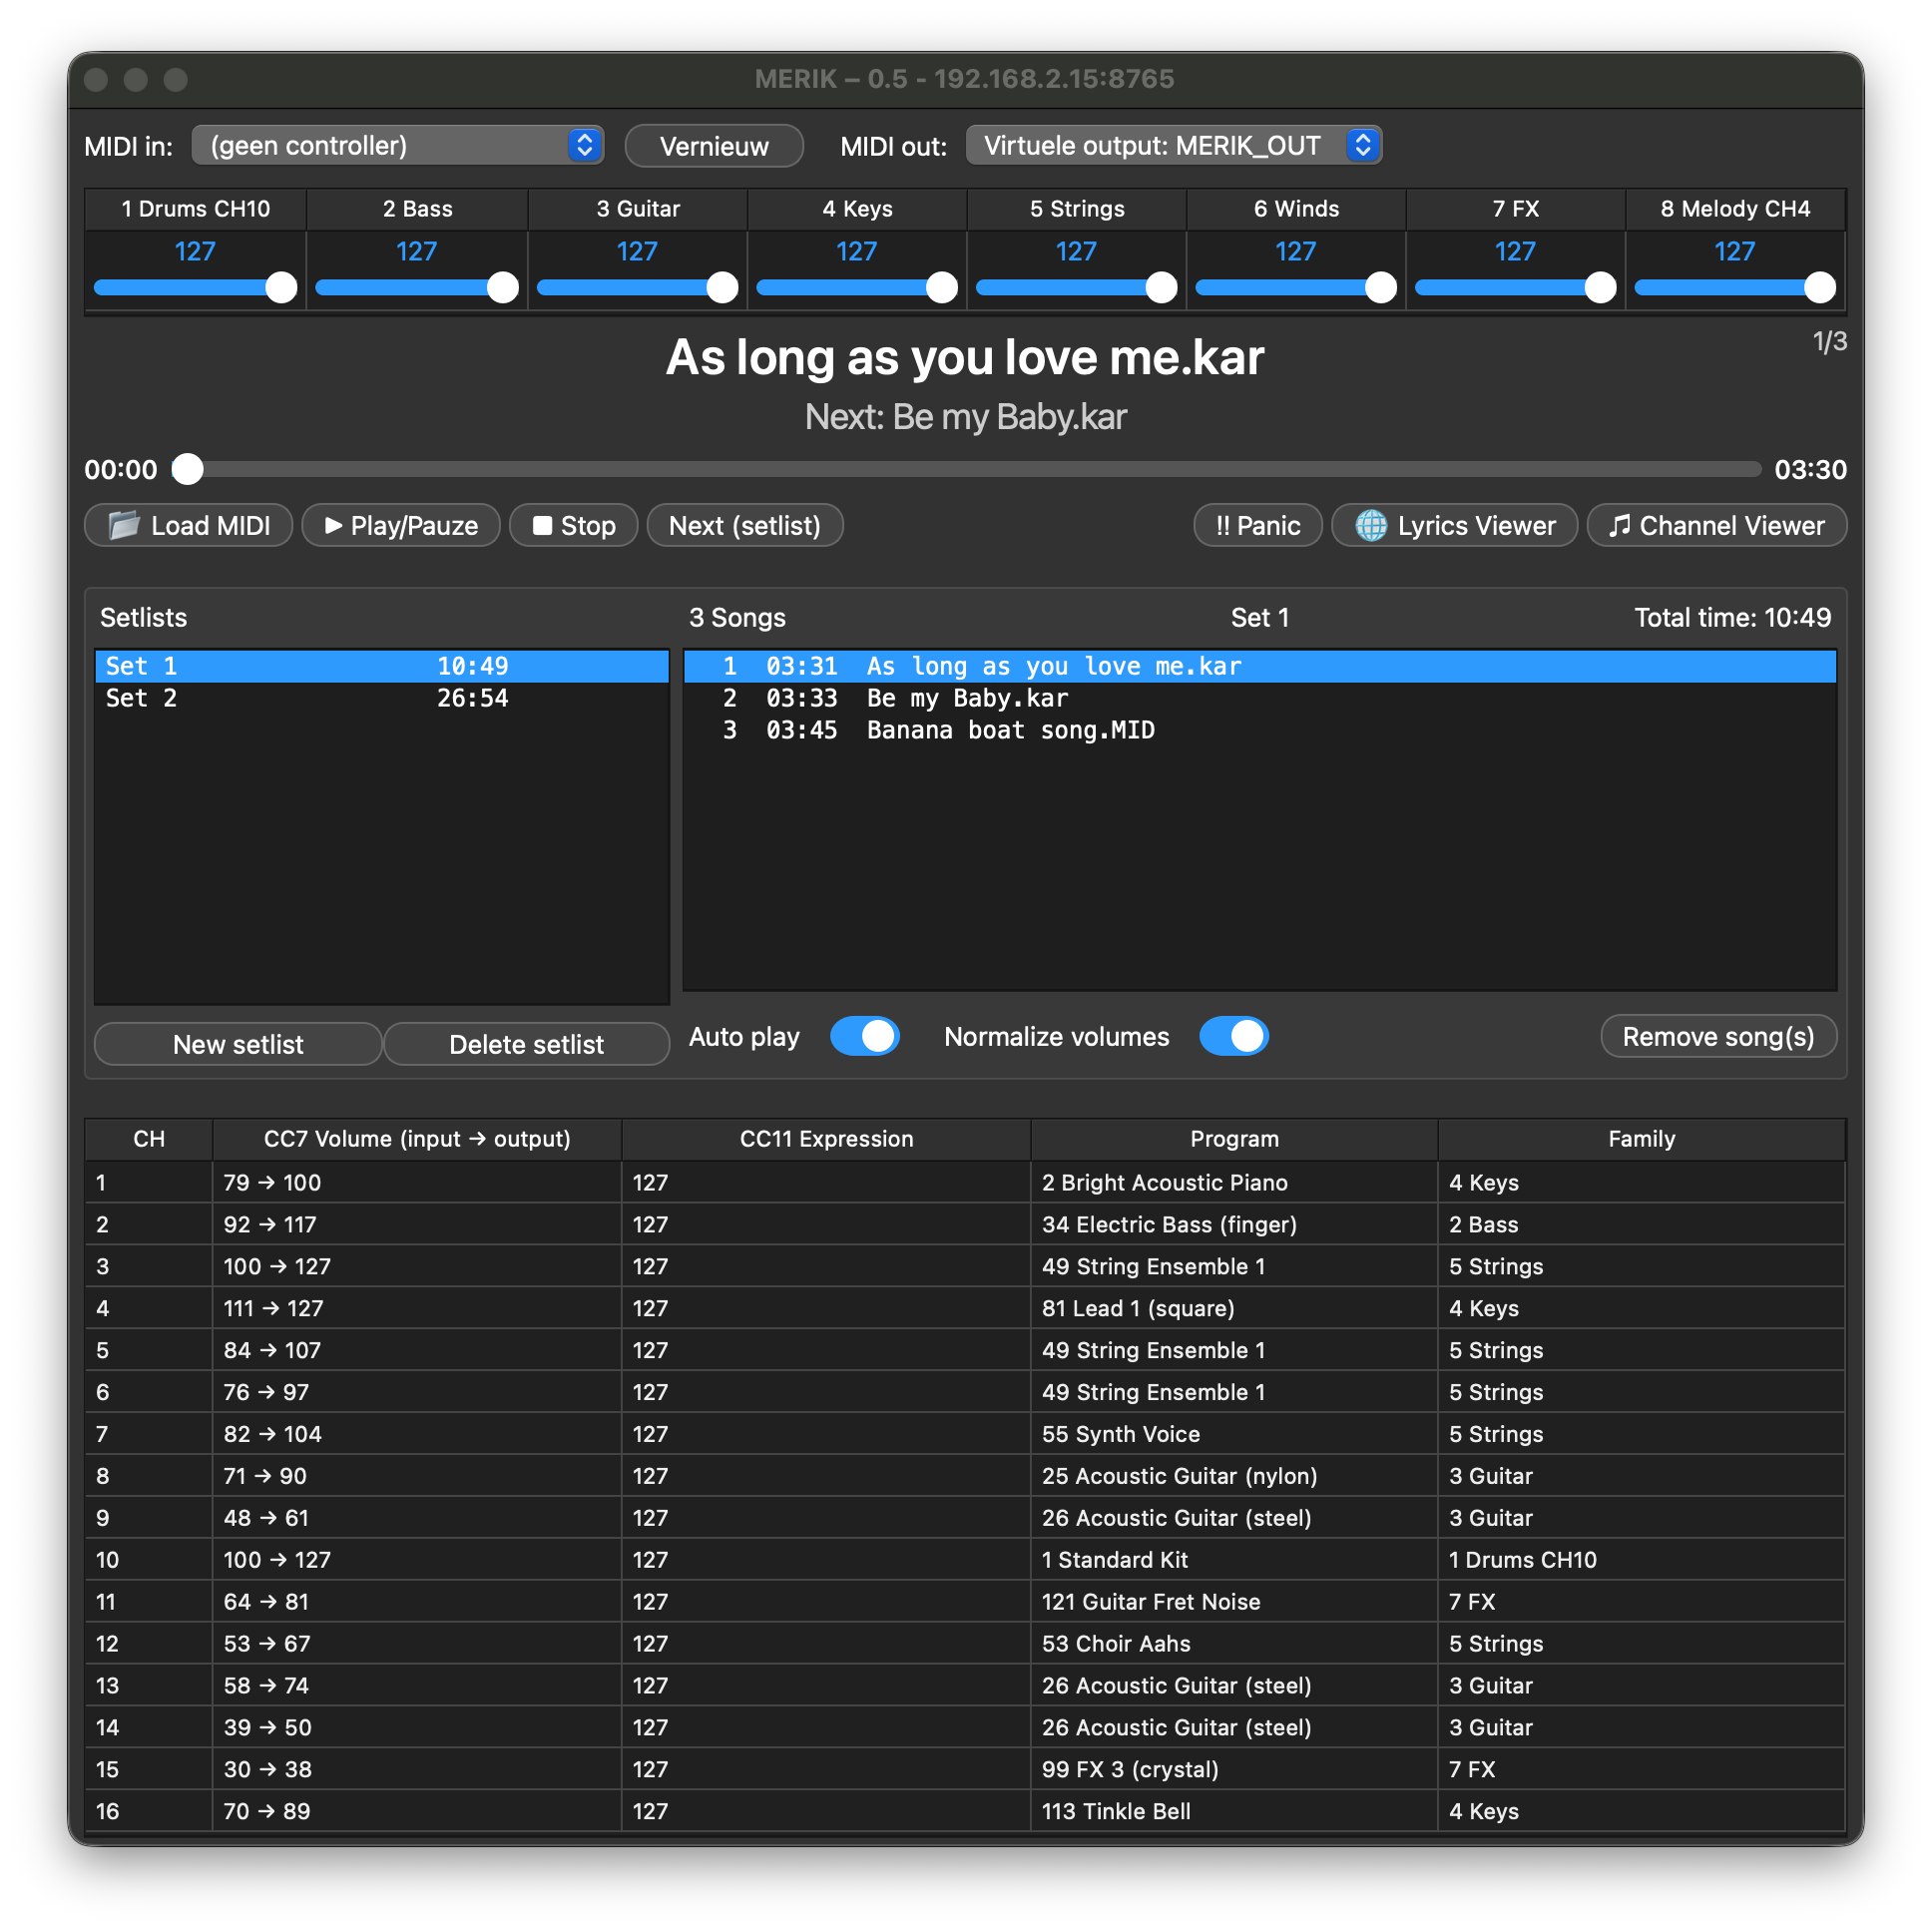Image resolution: width=1932 pixels, height=1930 pixels.
Task: Click the Vernieuw refresh button
Action: 713,146
